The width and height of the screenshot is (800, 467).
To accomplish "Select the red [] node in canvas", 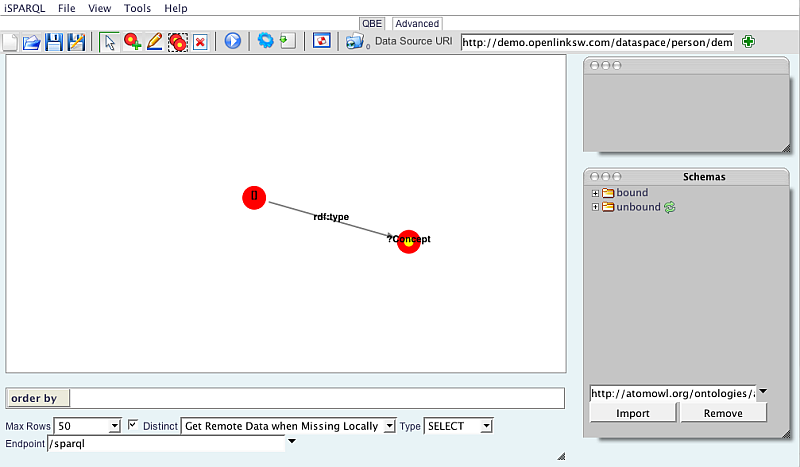I will coord(254,198).
